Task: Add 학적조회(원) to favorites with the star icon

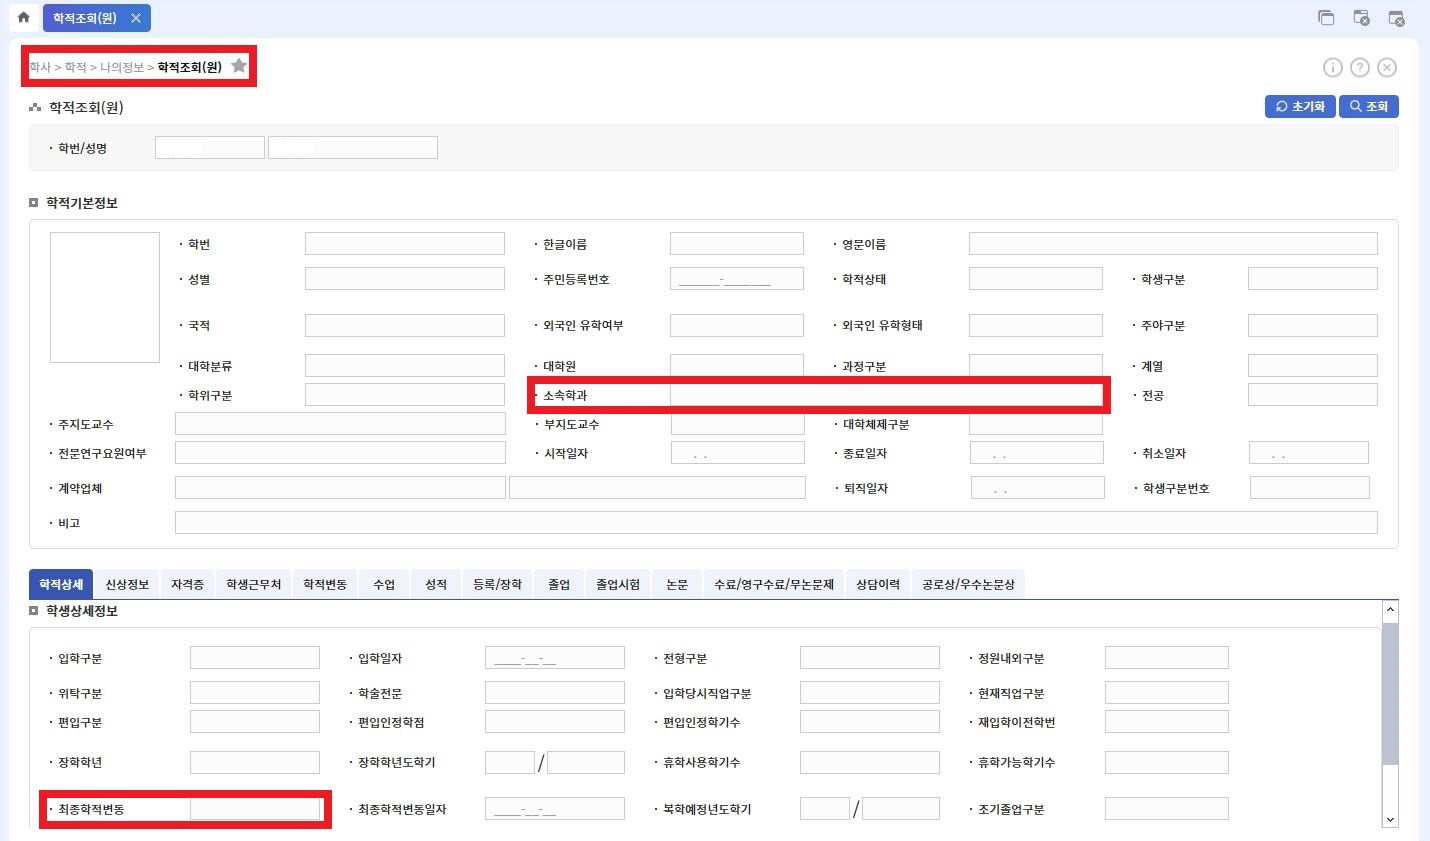Action: coord(239,66)
